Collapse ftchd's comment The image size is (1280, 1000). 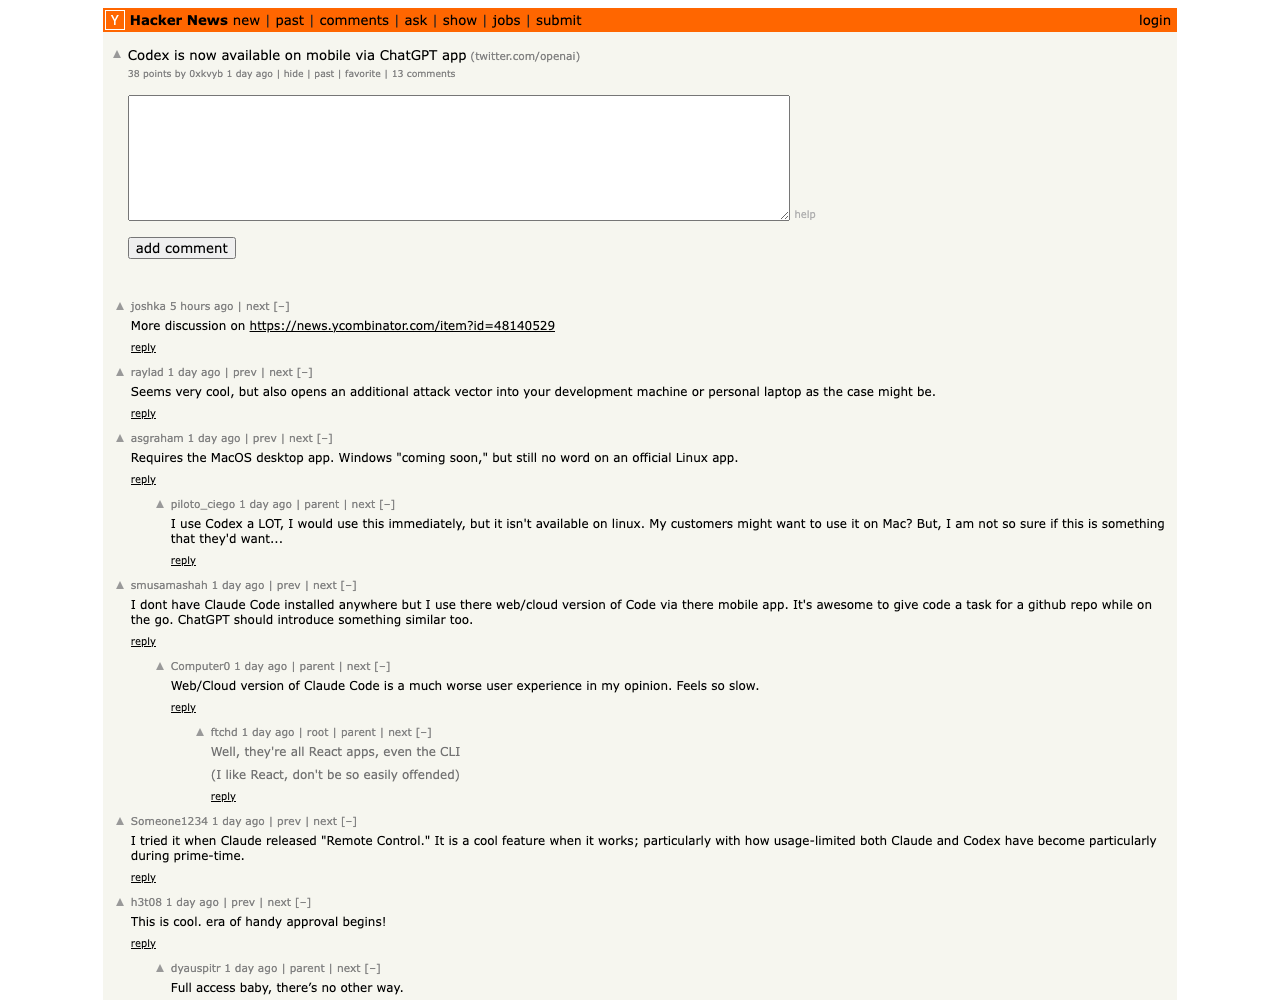click(424, 732)
